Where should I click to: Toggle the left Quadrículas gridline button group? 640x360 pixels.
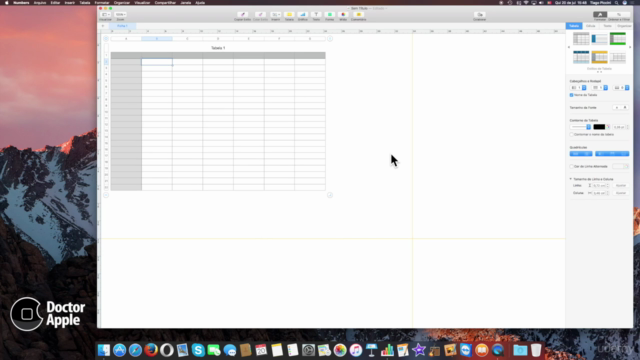click(x=581, y=154)
